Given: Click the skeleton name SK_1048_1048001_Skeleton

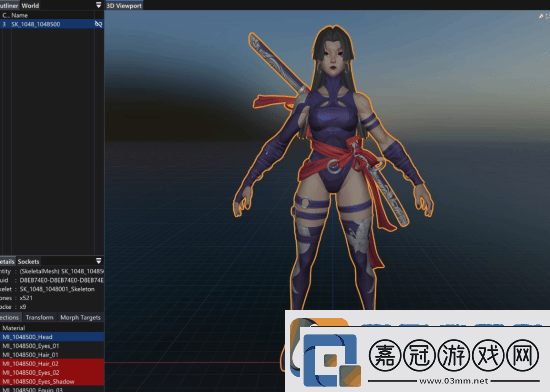Looking at the screenshot, I should [x=57, y=289].
